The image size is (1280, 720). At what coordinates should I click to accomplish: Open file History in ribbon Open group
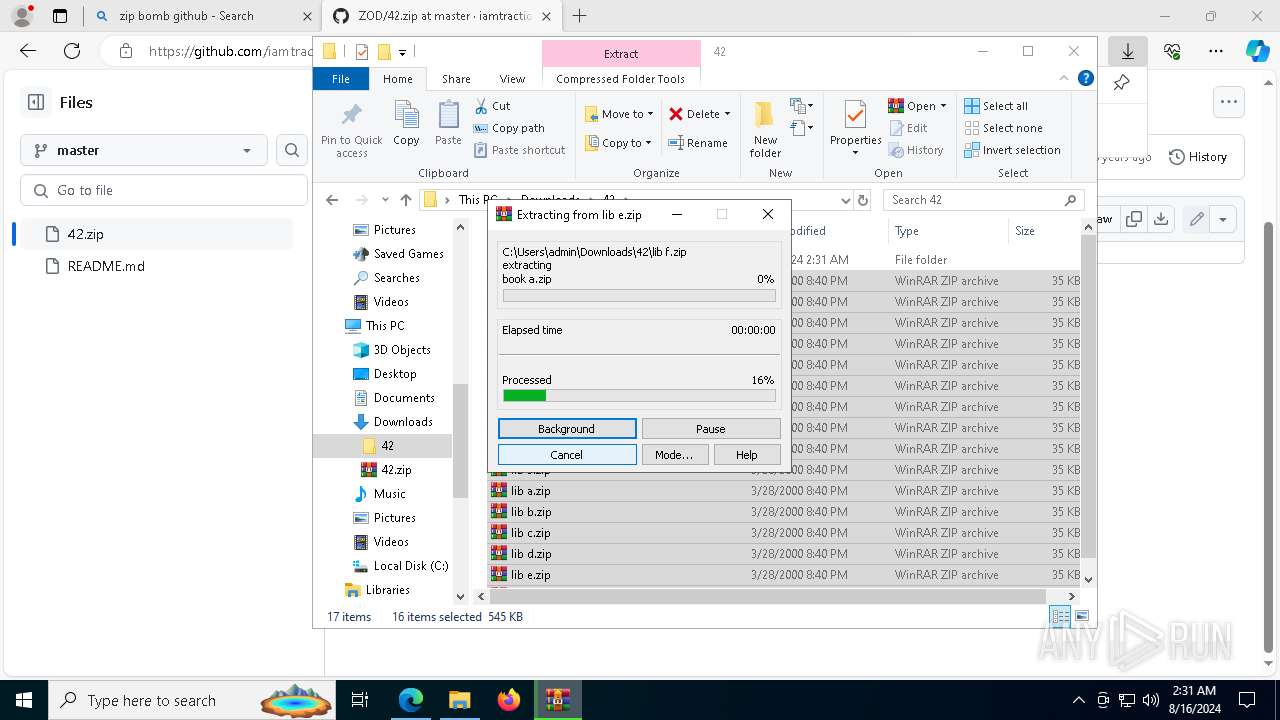pos(915,150)
